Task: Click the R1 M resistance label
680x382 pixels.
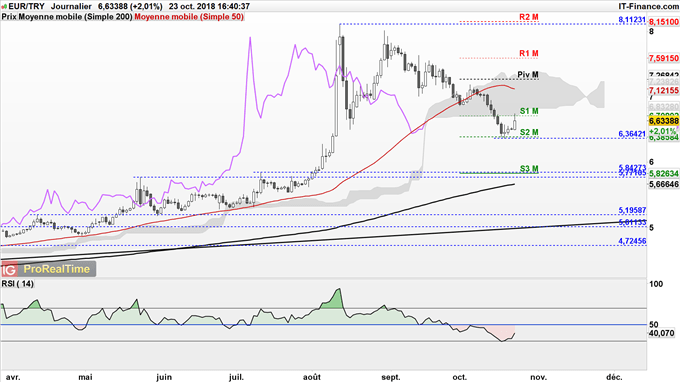Action: click(529, 53)
